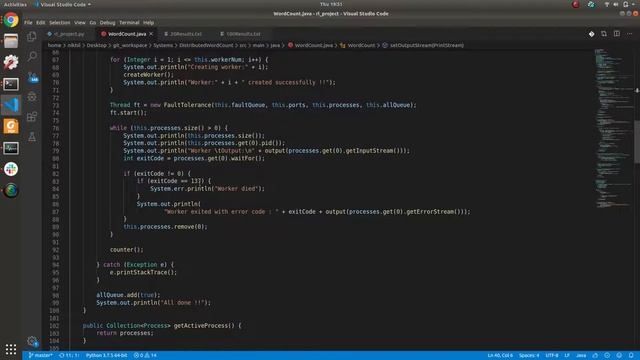Click DistributedWordCount in the breadcrumb
640x360 pixels.
click(x=206, y=45)
